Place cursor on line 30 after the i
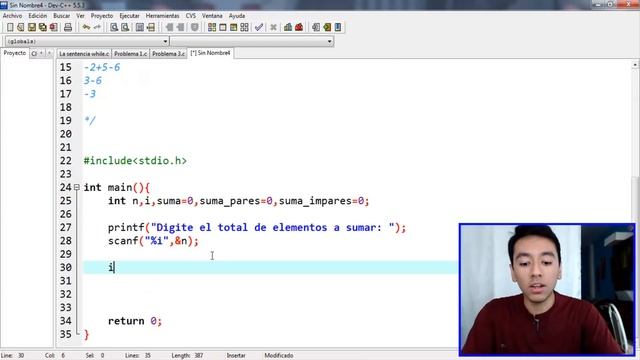This screenshot has width=640, height=360. click(x=114, y=267)
